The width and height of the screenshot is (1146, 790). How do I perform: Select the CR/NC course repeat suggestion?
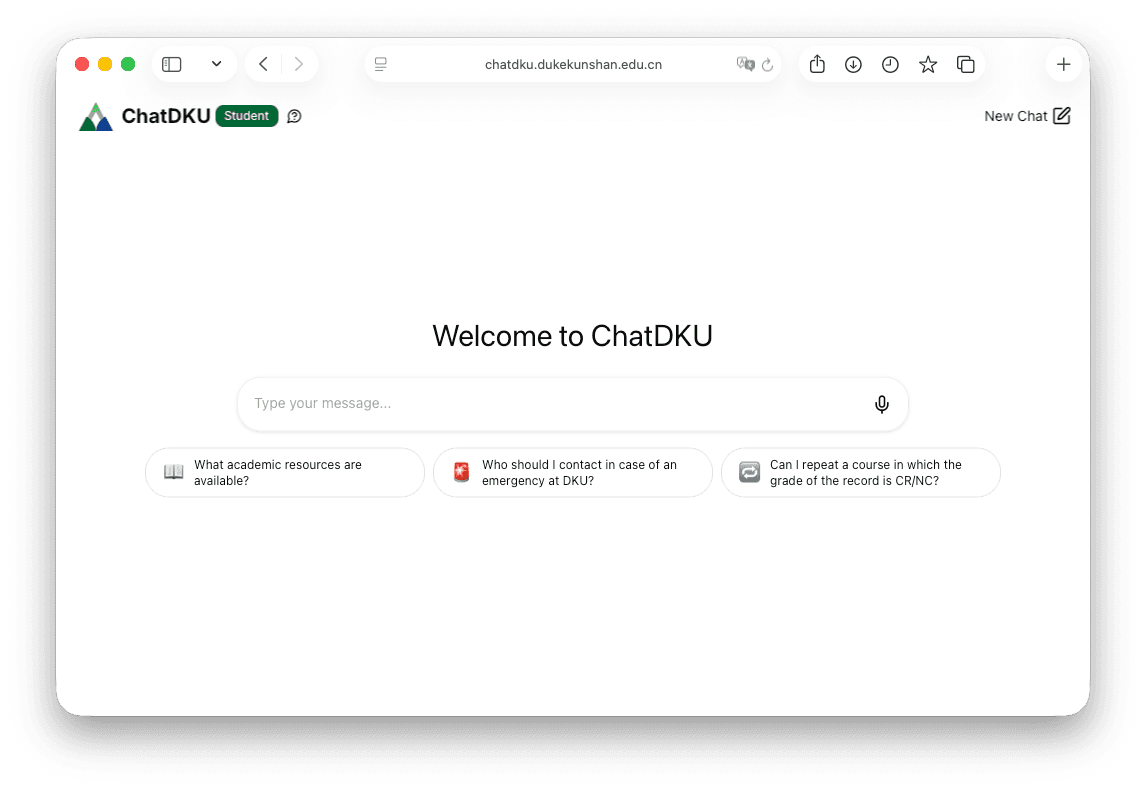pyautogui.click(x=860, y=472)
